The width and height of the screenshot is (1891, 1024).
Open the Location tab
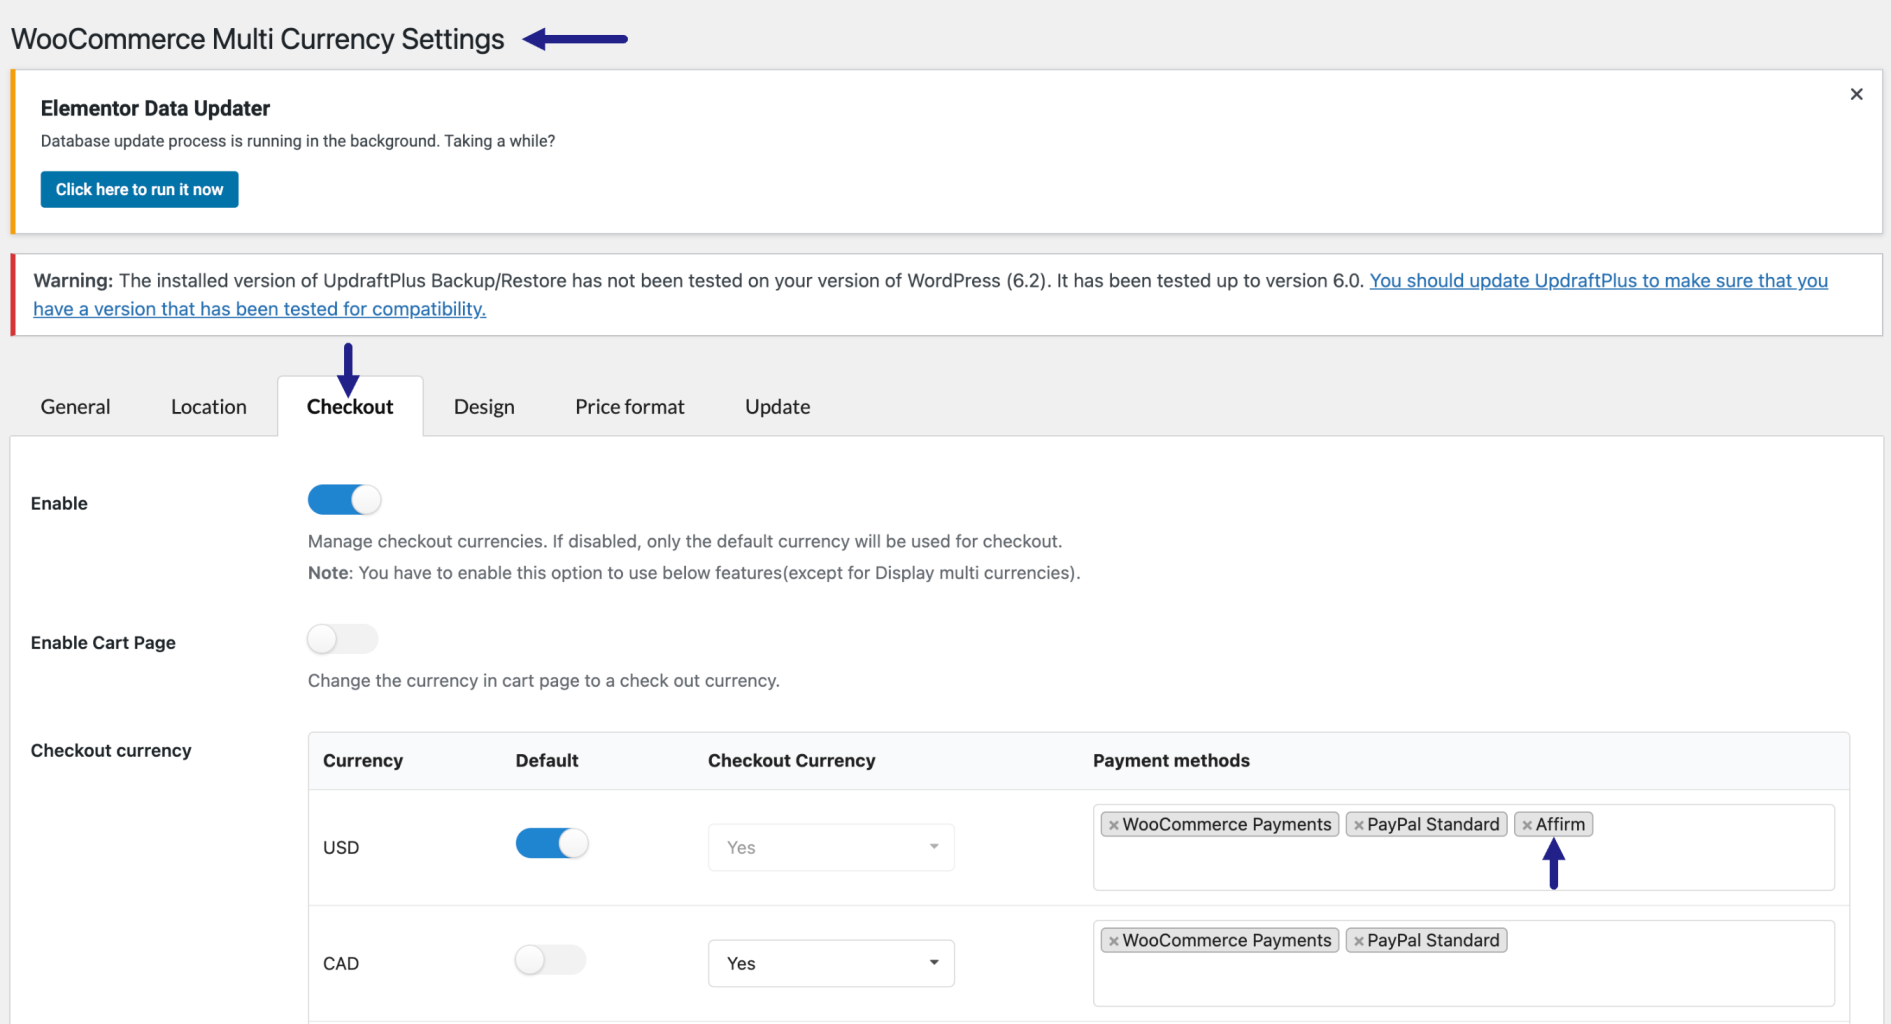click(x=208, y=407)
